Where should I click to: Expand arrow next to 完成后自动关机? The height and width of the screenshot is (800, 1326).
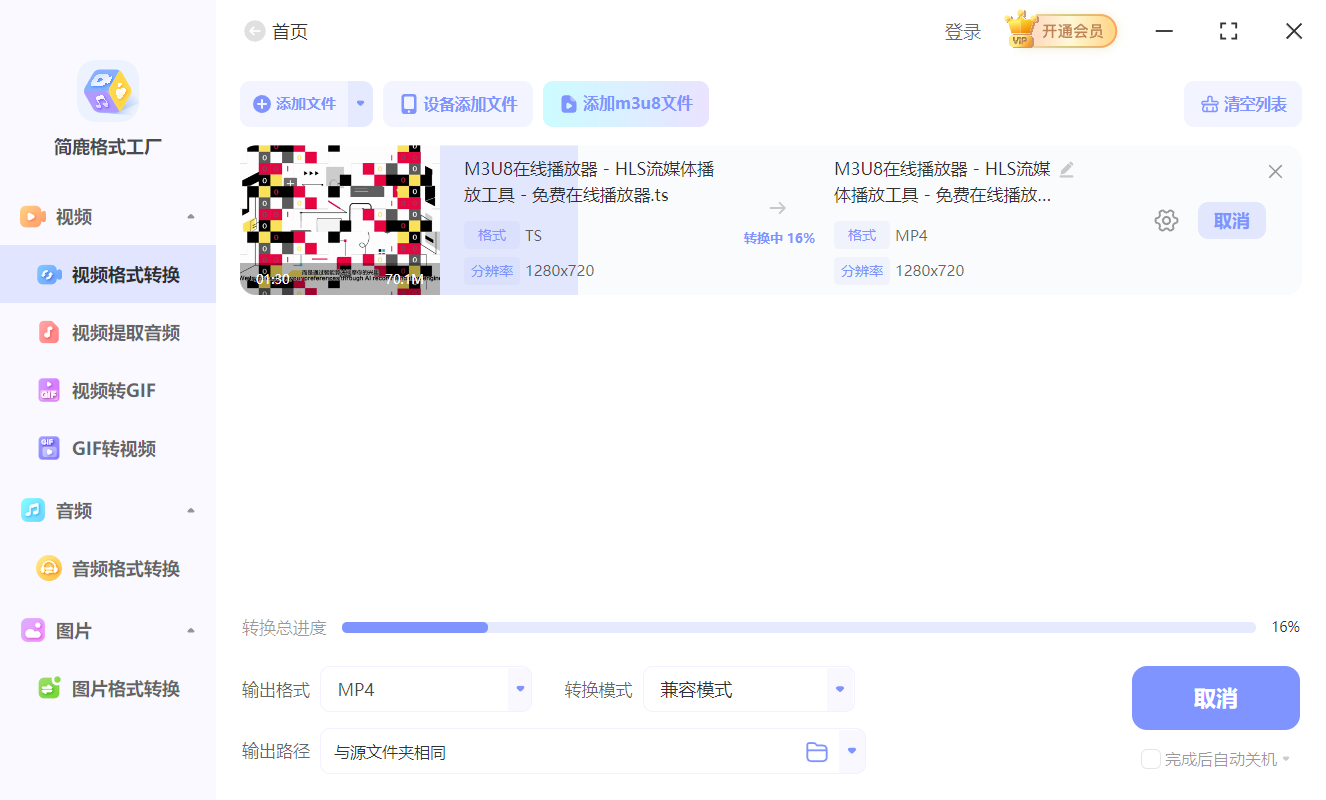(x=1286, y=760)
